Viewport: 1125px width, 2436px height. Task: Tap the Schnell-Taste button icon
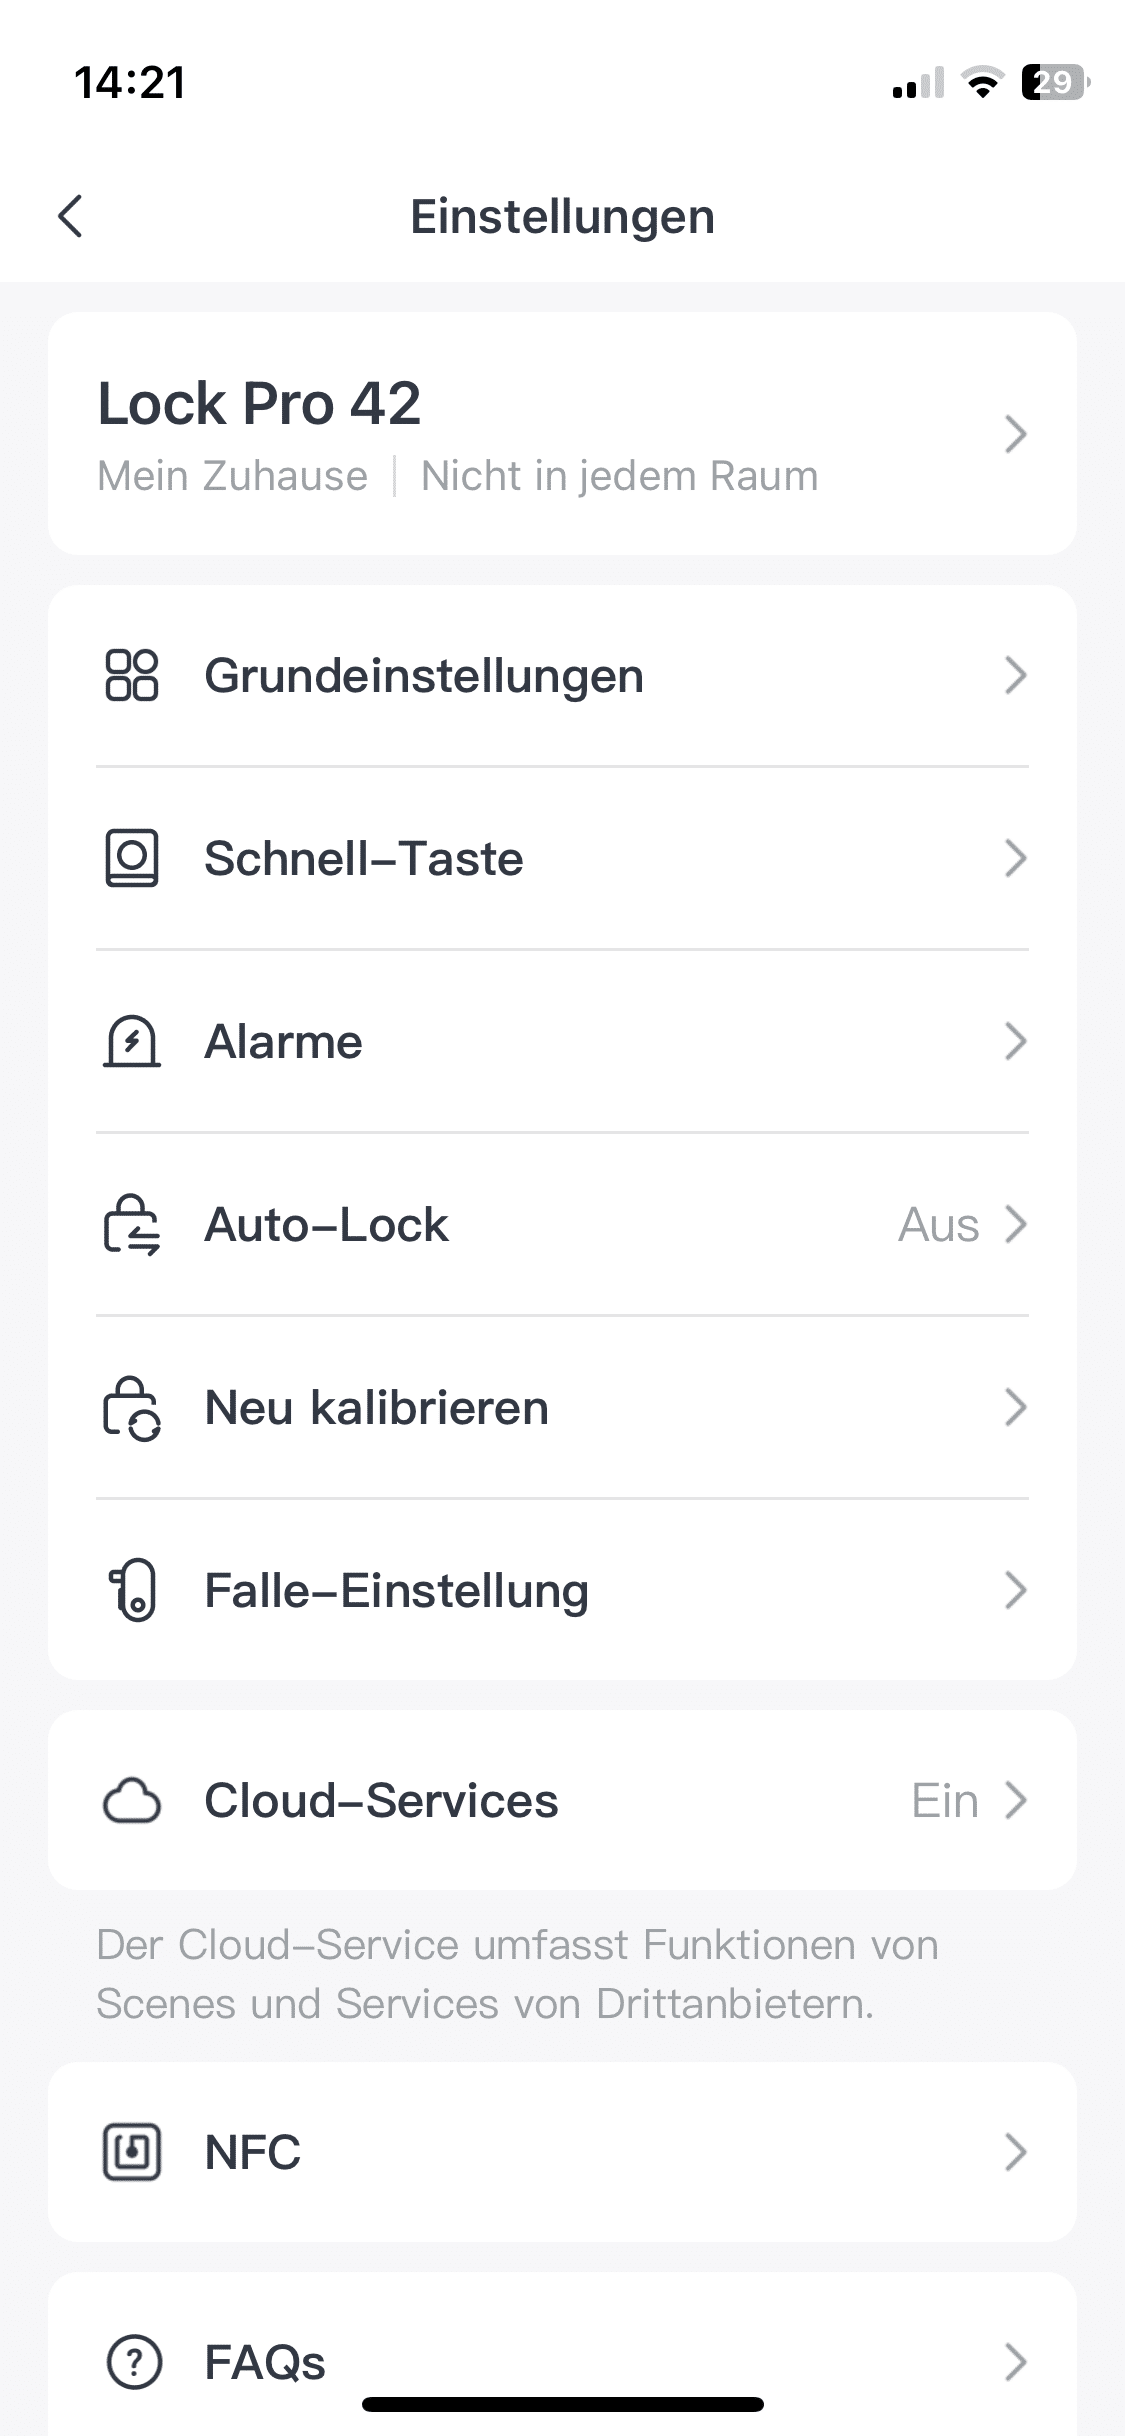(x=132, y=858)
